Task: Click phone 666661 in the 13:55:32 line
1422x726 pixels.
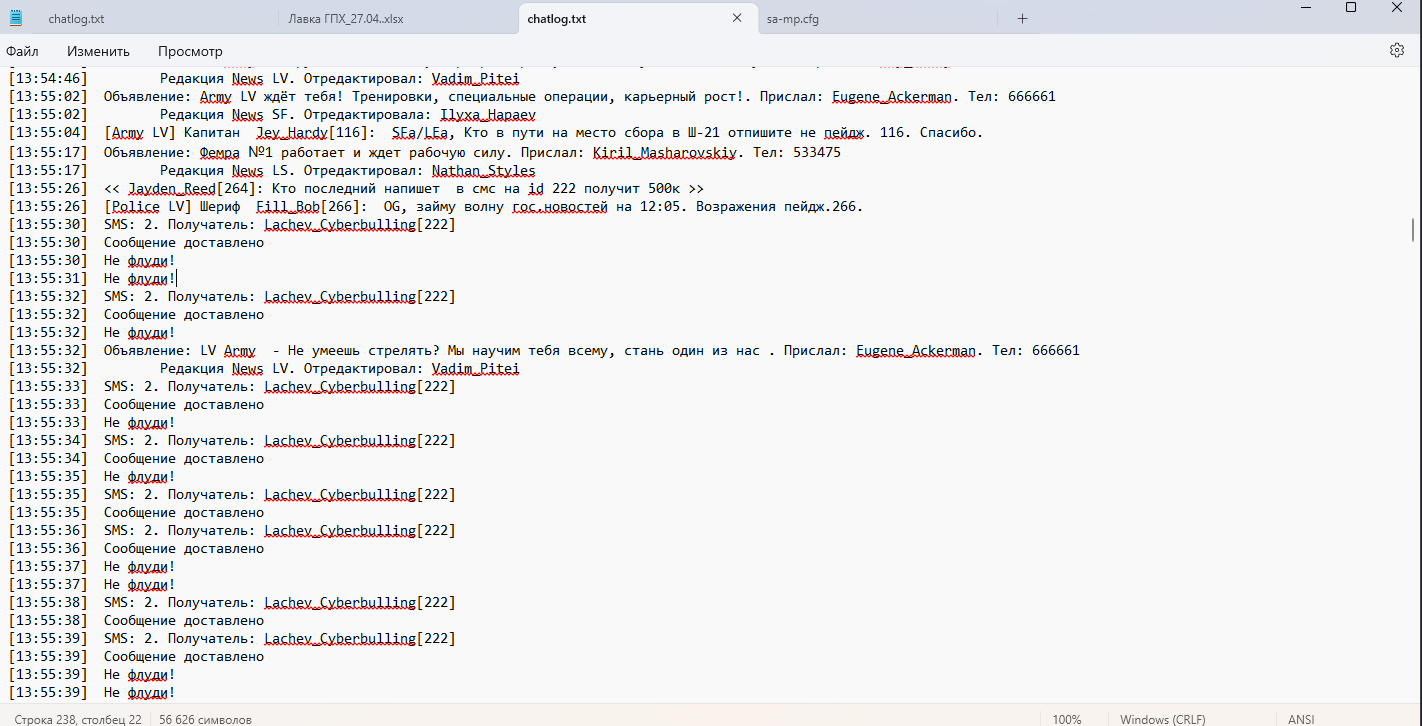Action: 1056,351
